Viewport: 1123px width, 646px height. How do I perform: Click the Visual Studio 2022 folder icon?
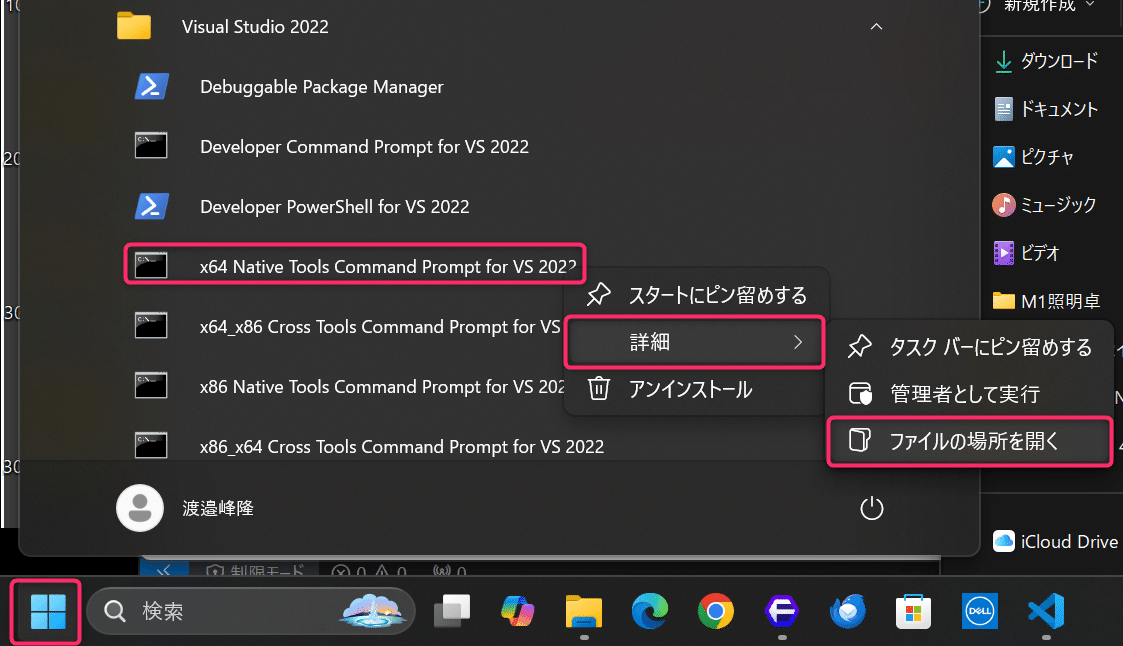pos(134,26)
